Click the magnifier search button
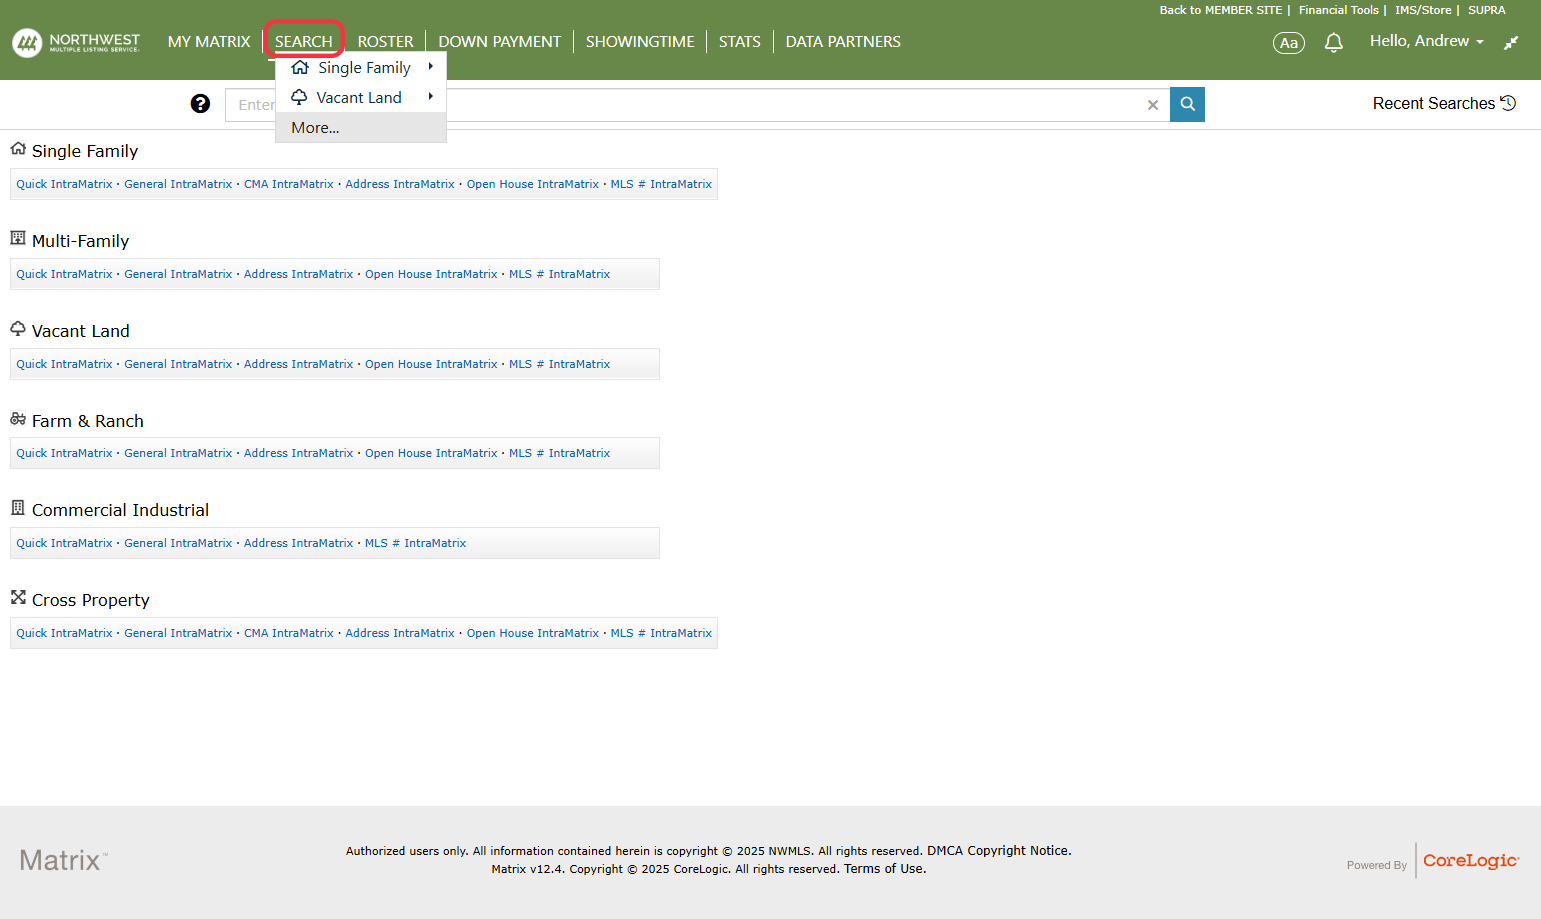This screenshot has height=919, width=1541. [x=1187, y=104]
